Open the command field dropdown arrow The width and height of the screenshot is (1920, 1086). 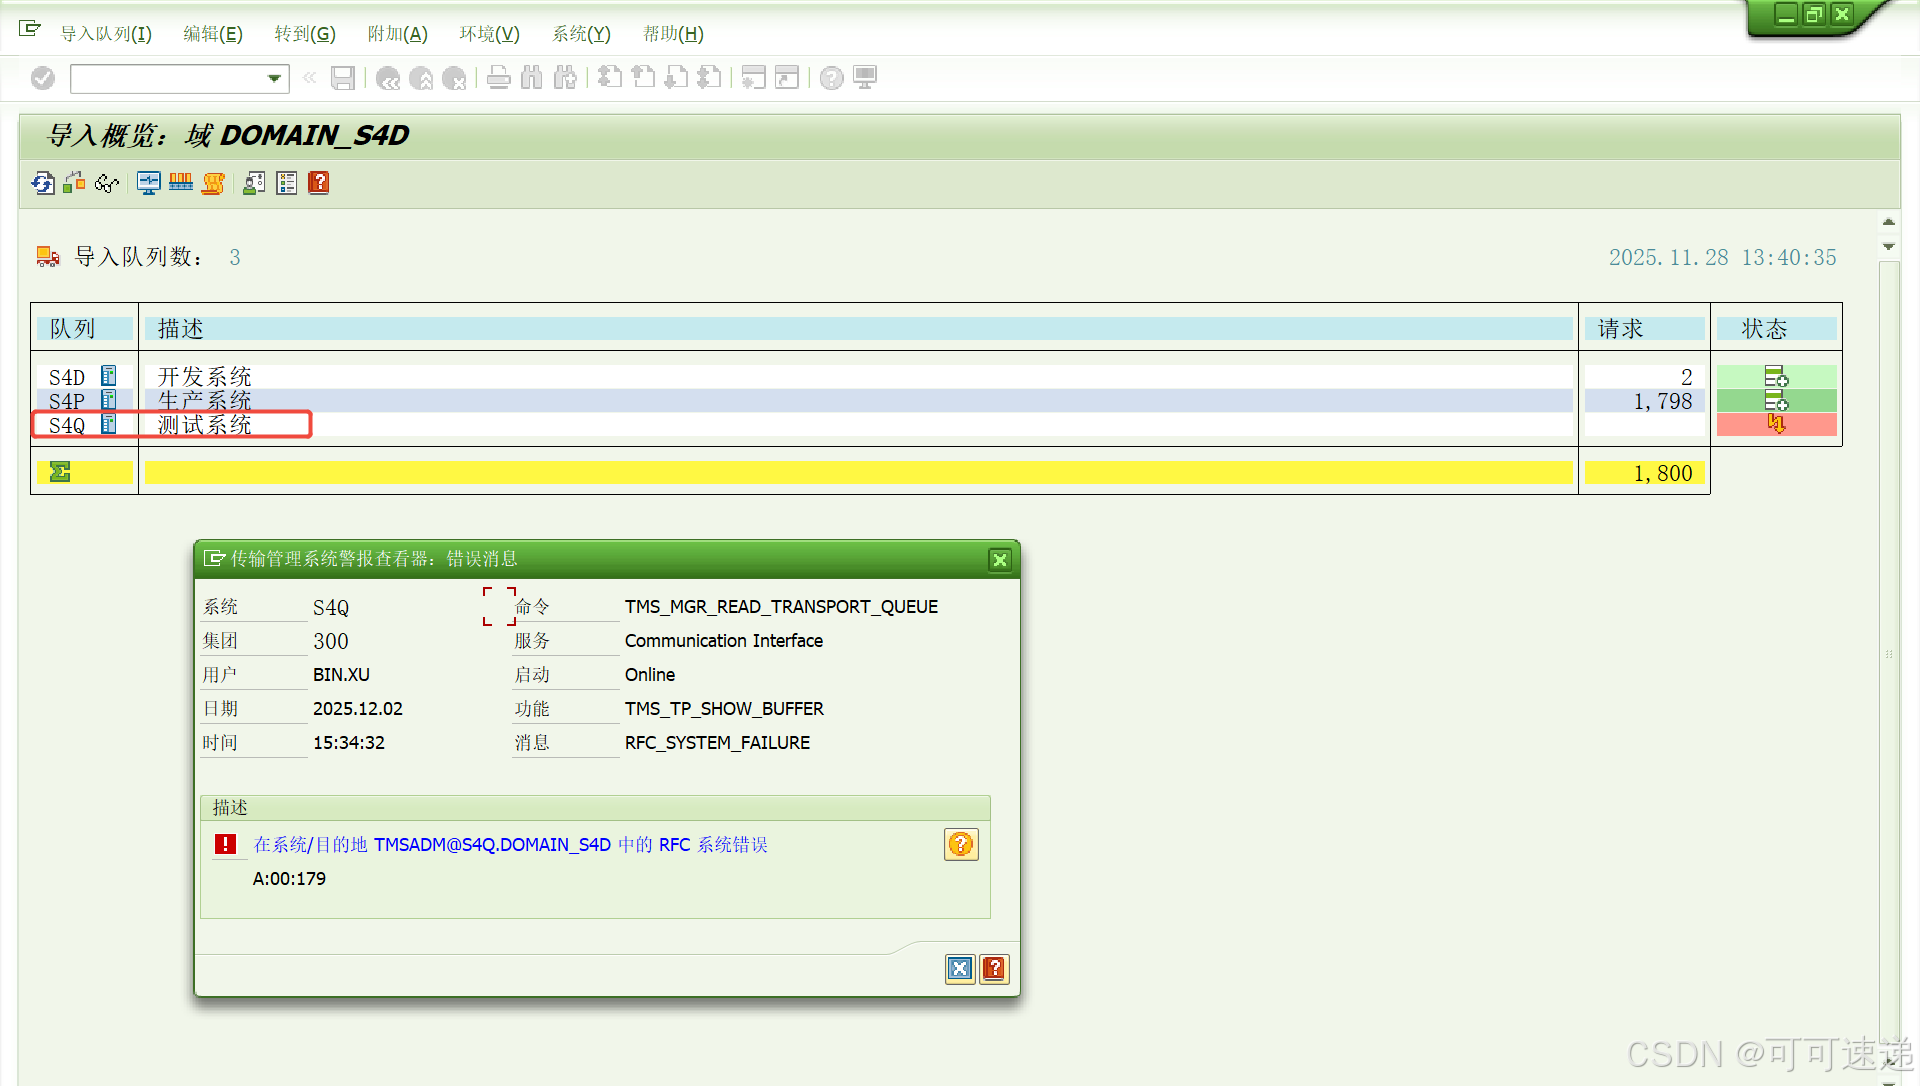pyautogui.click(x=274, y=78)
